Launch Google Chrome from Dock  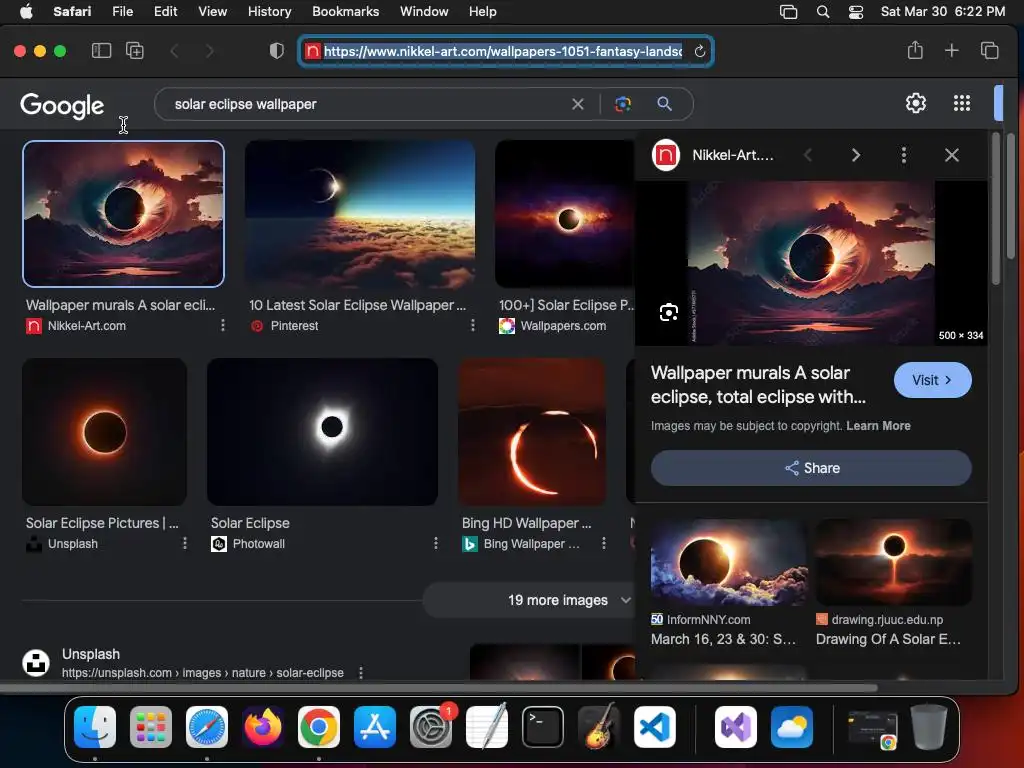[319, 726]
